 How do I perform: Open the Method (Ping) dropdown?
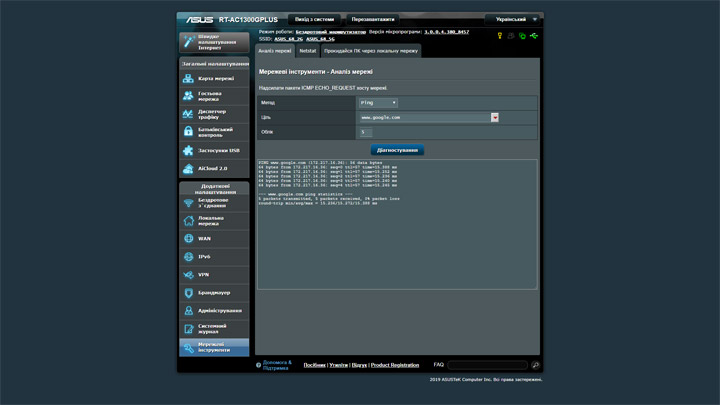(x=378, y=103)
